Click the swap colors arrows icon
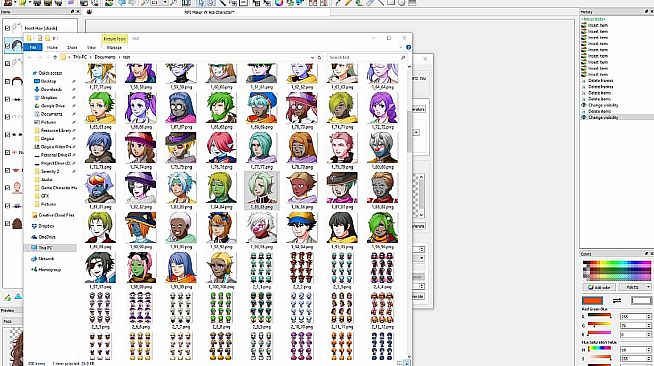The height and width of the screenshot is (366, 654). click(x=617, y=301)
